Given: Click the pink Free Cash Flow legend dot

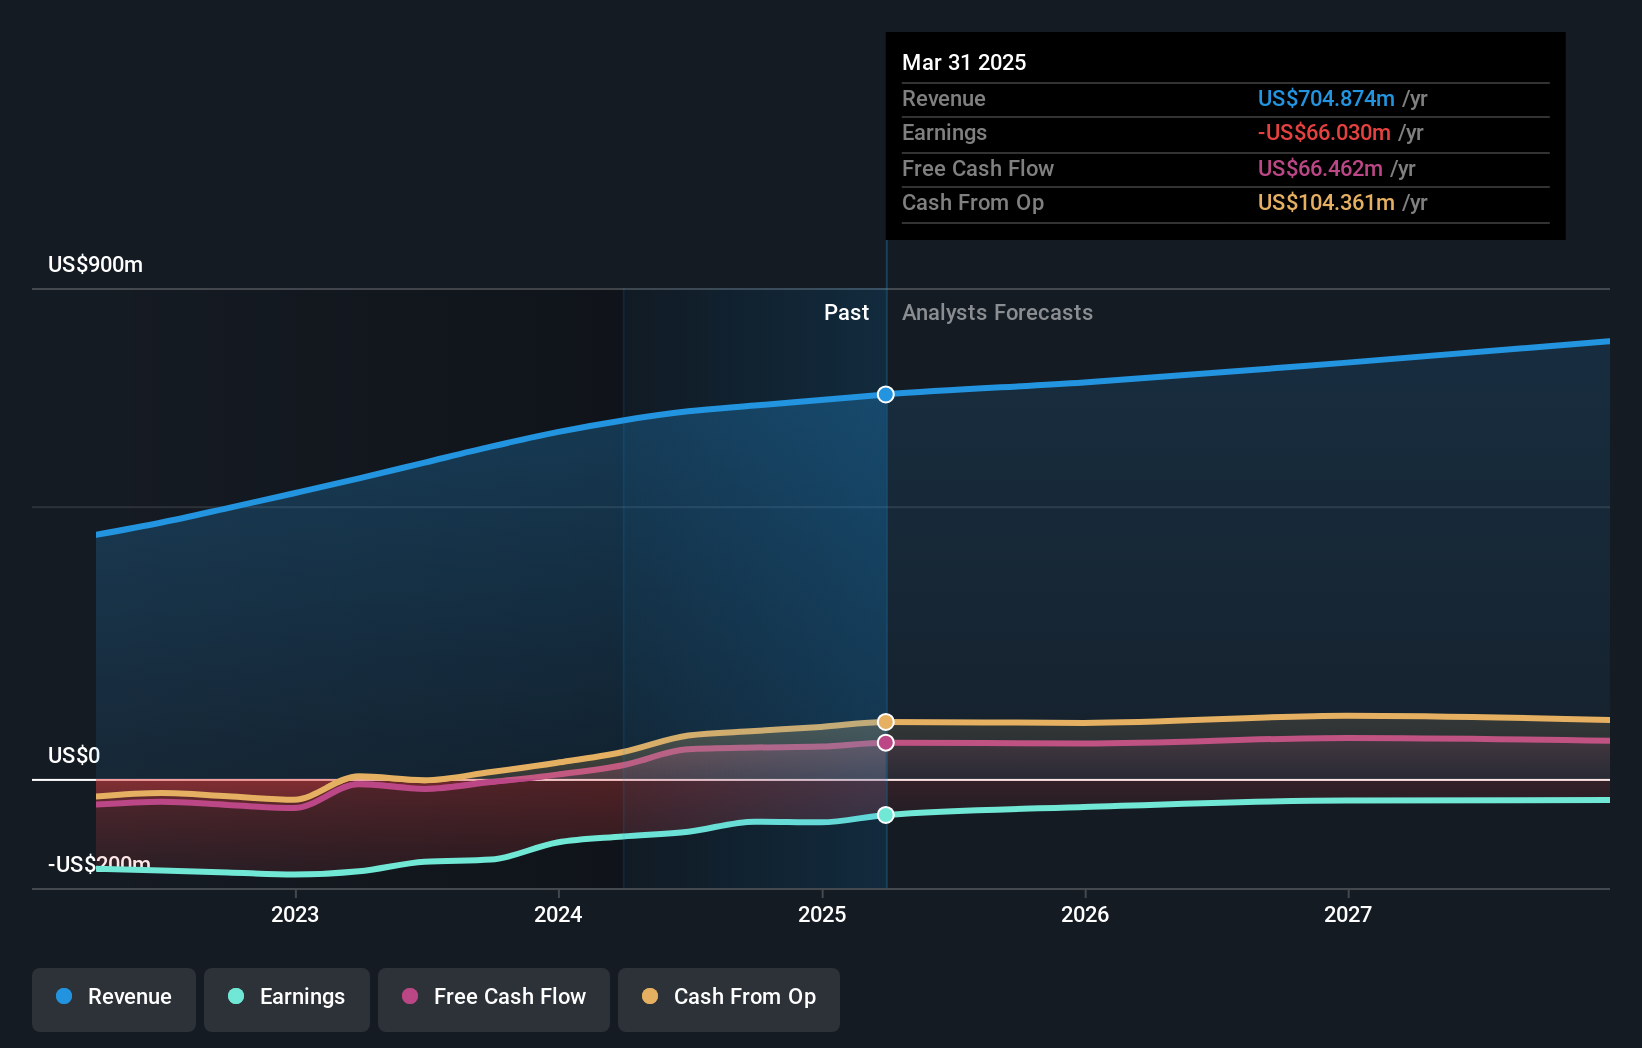Looking at the screenshot, I should [410, 996].
